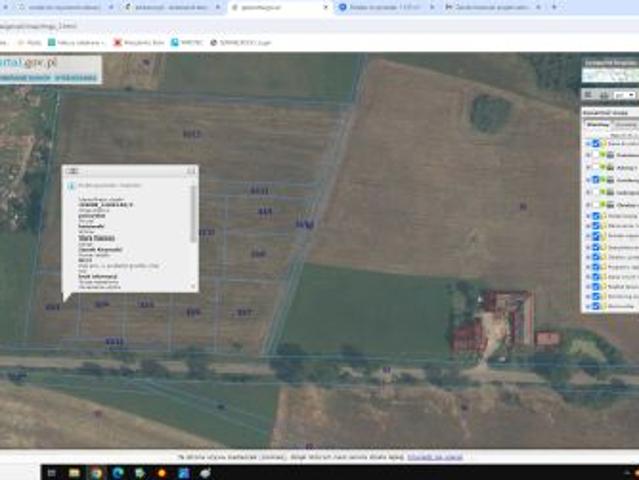Click the popup's vertical scrollbar
Image resolution: width=639 pixels, height=480 pixels.
point(194,215)
